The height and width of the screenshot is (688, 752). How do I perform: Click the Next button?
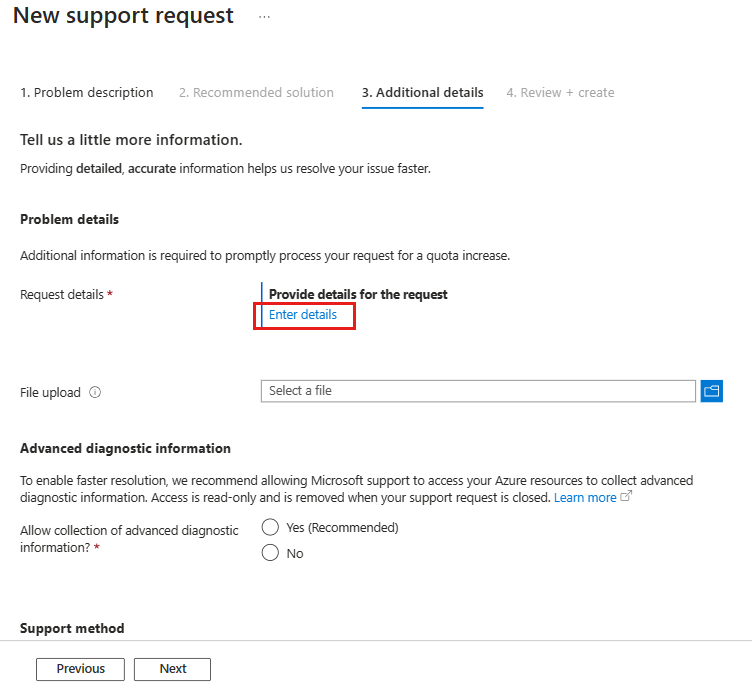172,669
